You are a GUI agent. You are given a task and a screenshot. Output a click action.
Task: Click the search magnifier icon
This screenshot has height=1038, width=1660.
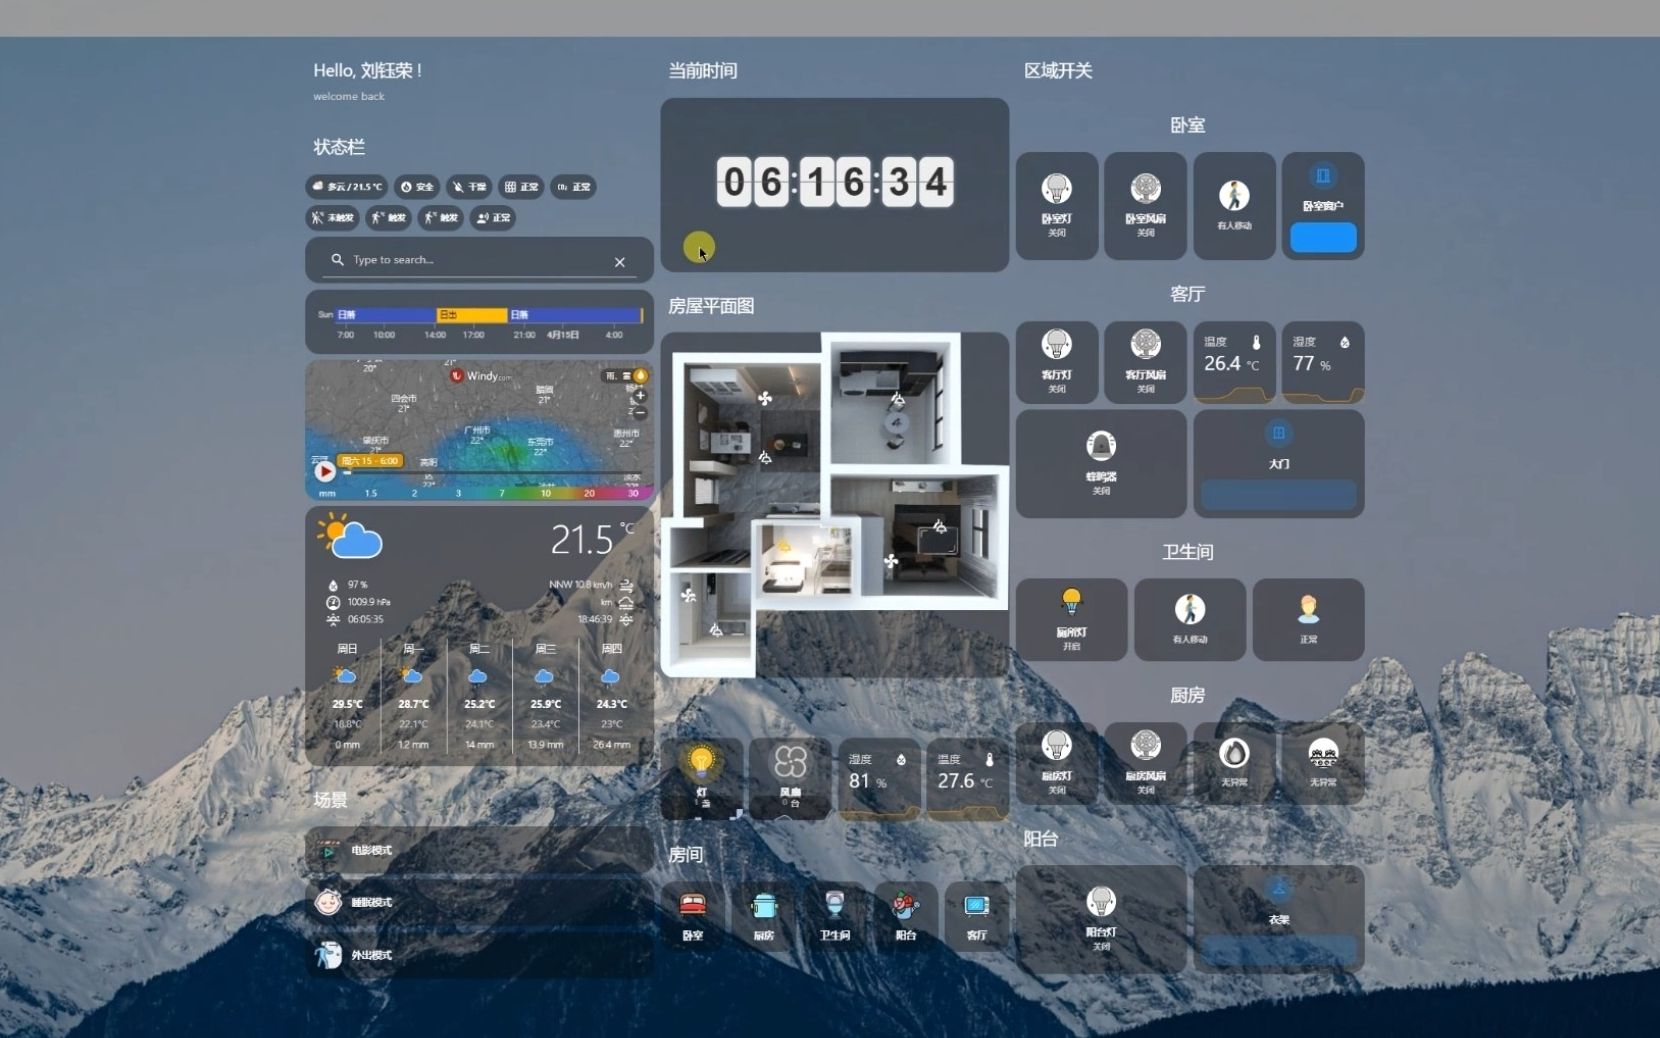pyautogui.click(x=337, y=259)
